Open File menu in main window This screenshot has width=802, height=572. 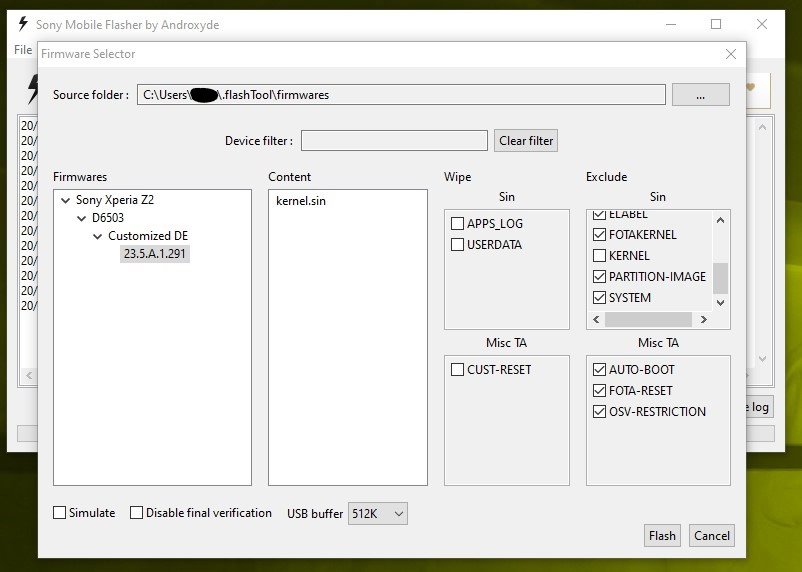click(x=23, y=50)
